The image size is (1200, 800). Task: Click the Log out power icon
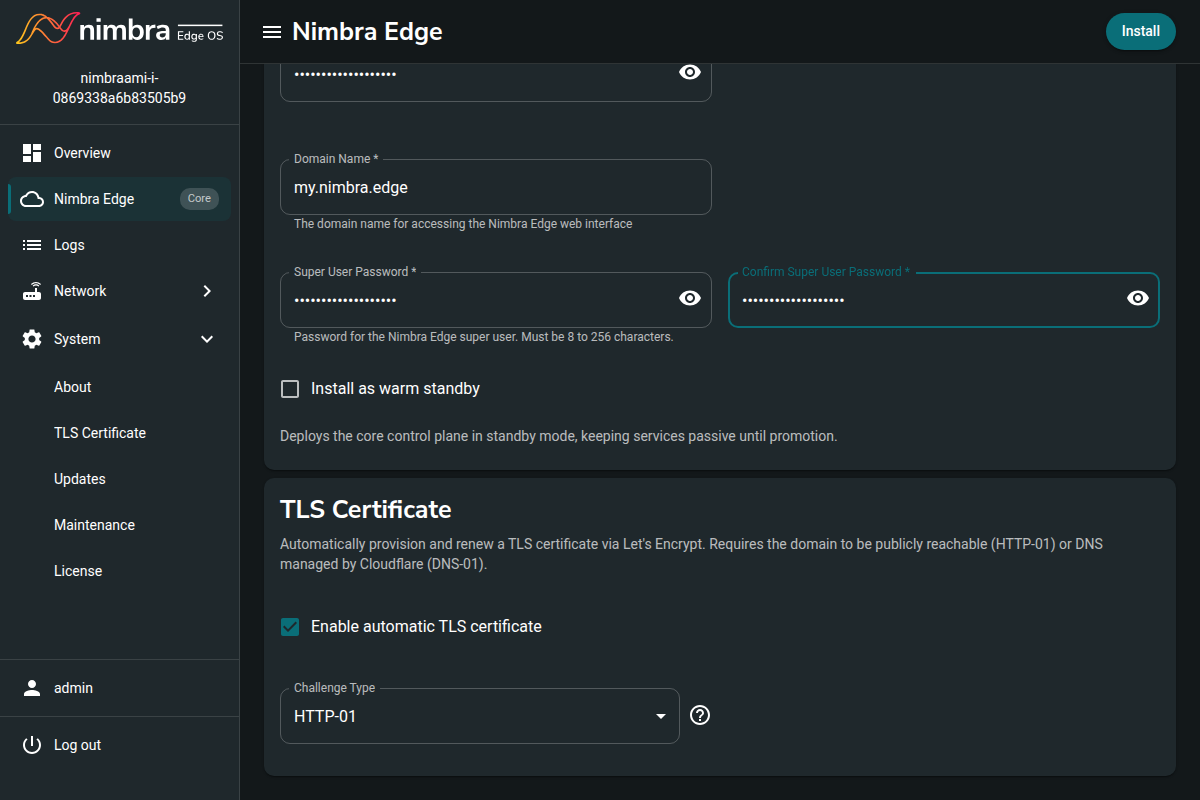click(x=32, y=745)
